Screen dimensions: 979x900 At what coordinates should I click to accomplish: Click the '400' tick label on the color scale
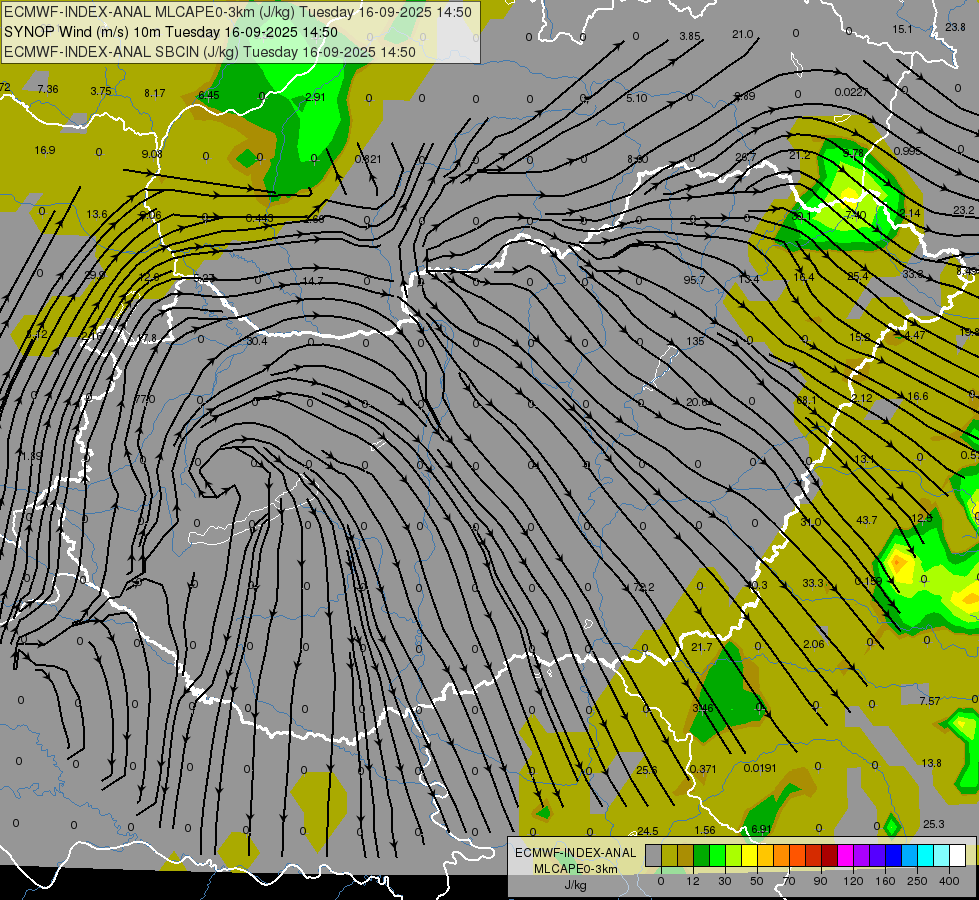(x=949, y=881)
